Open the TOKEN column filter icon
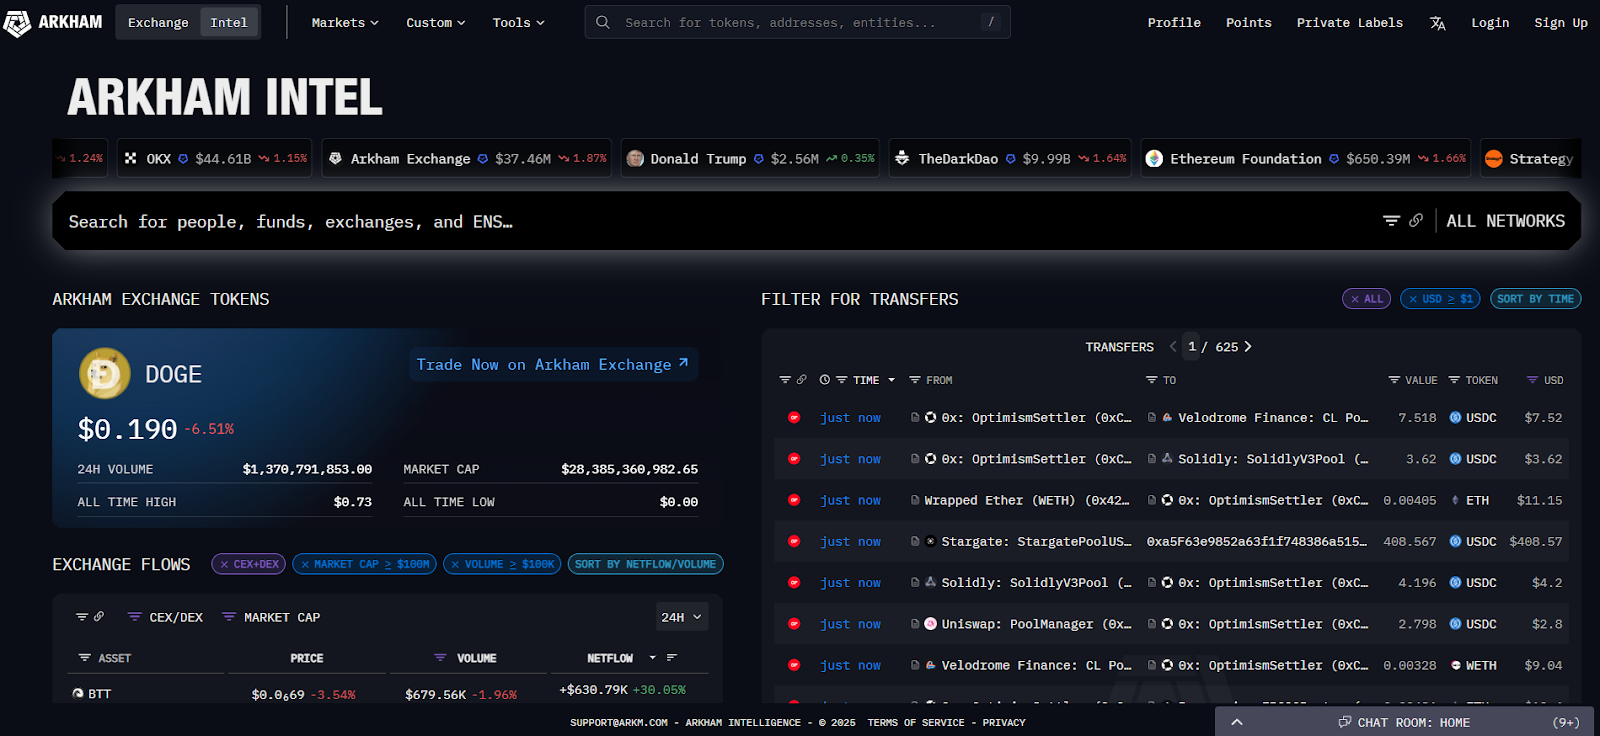1600x736 pixels. click(1455, 380)
